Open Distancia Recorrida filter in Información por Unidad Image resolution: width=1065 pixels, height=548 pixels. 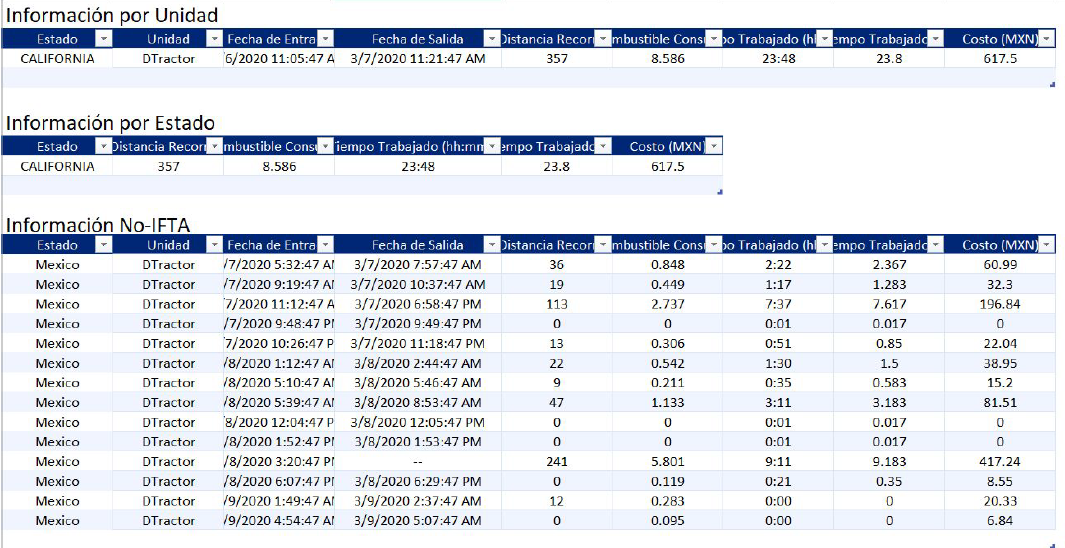(x=602, y=39)
